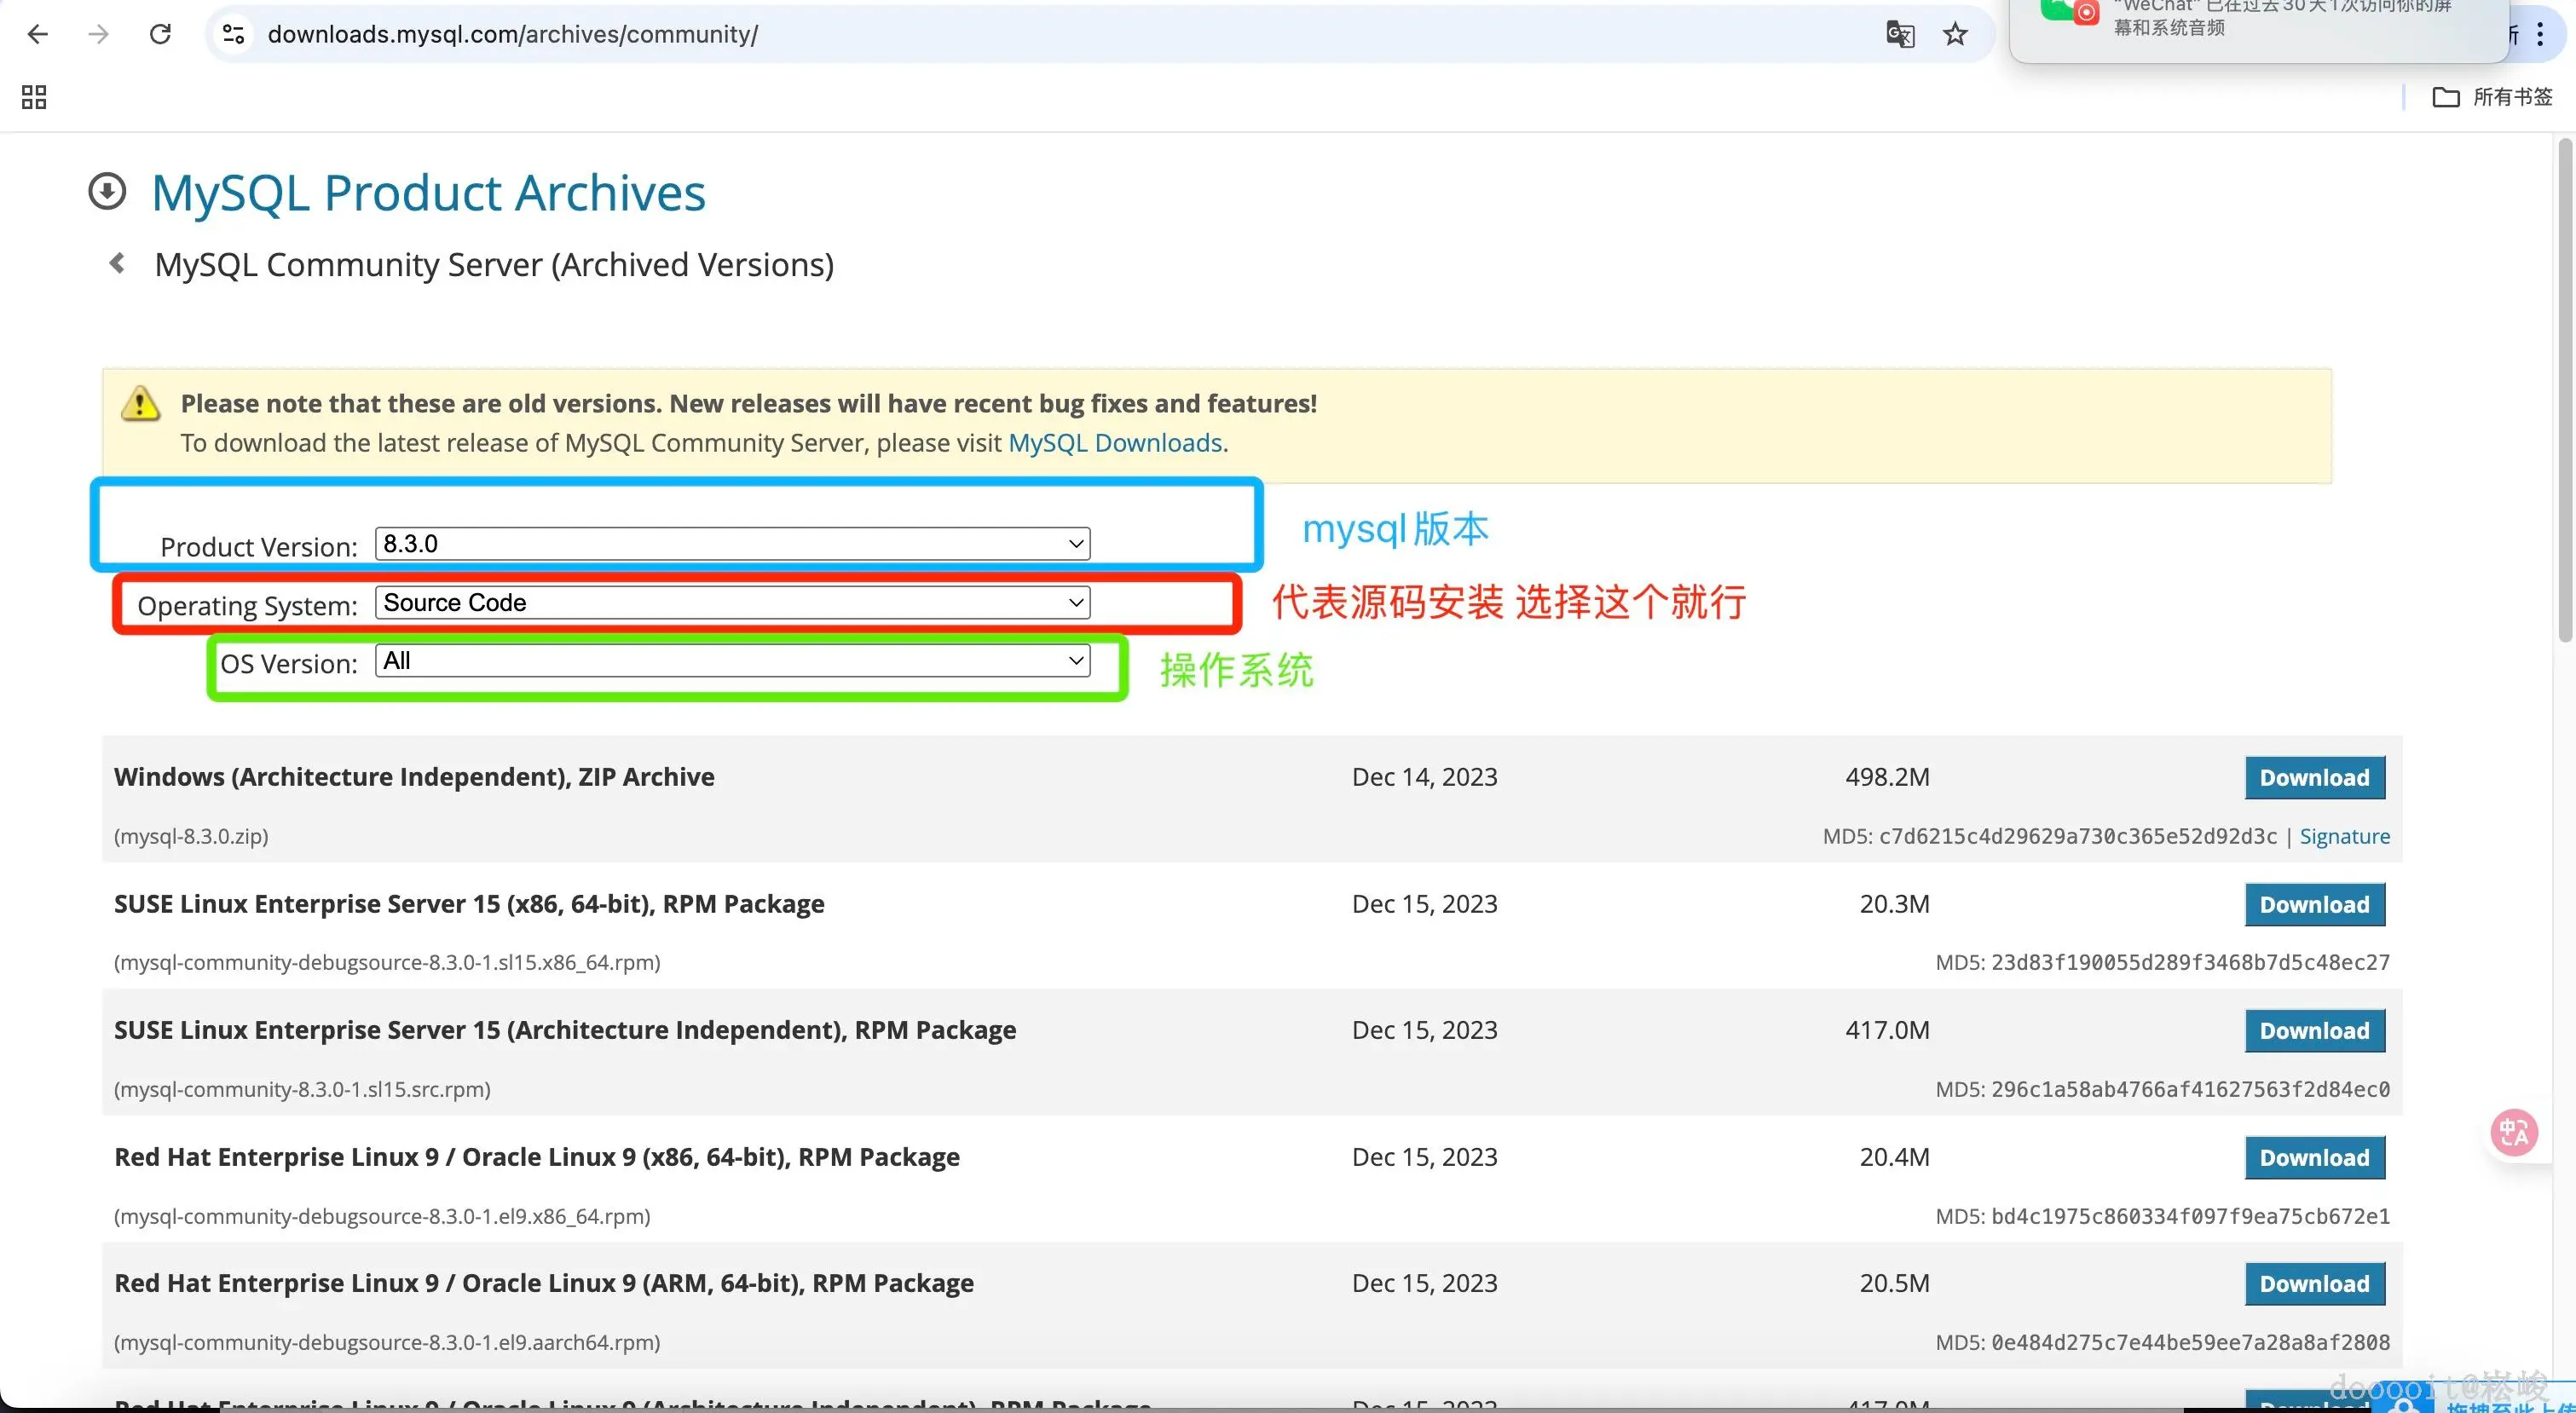This screenshot has width=2576, height=1413.
Task: Open the OS Version dropdown
Action: [732, 661]
